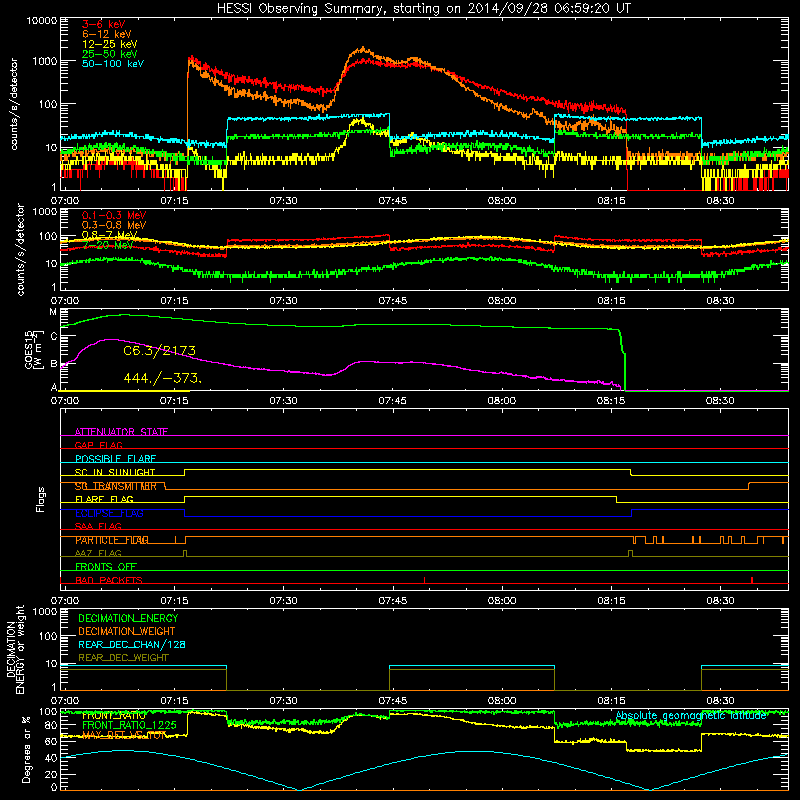Viewport: 800px width, 800px height.
Task: Select the orange 6-12 keV legend label
Action: click(107, 34)
